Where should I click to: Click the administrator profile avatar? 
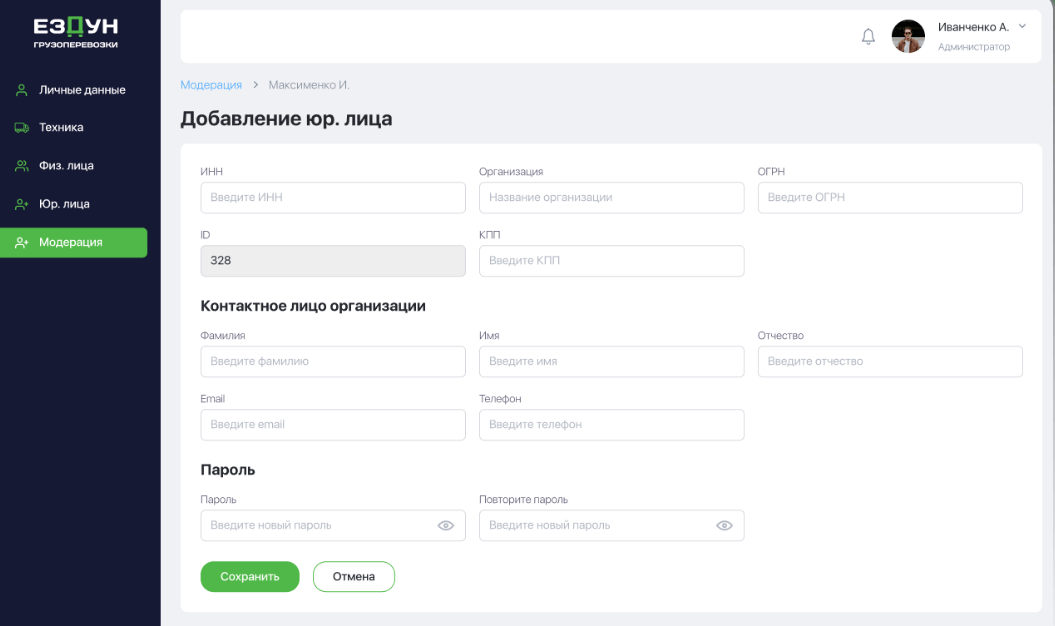click(908, 37)
